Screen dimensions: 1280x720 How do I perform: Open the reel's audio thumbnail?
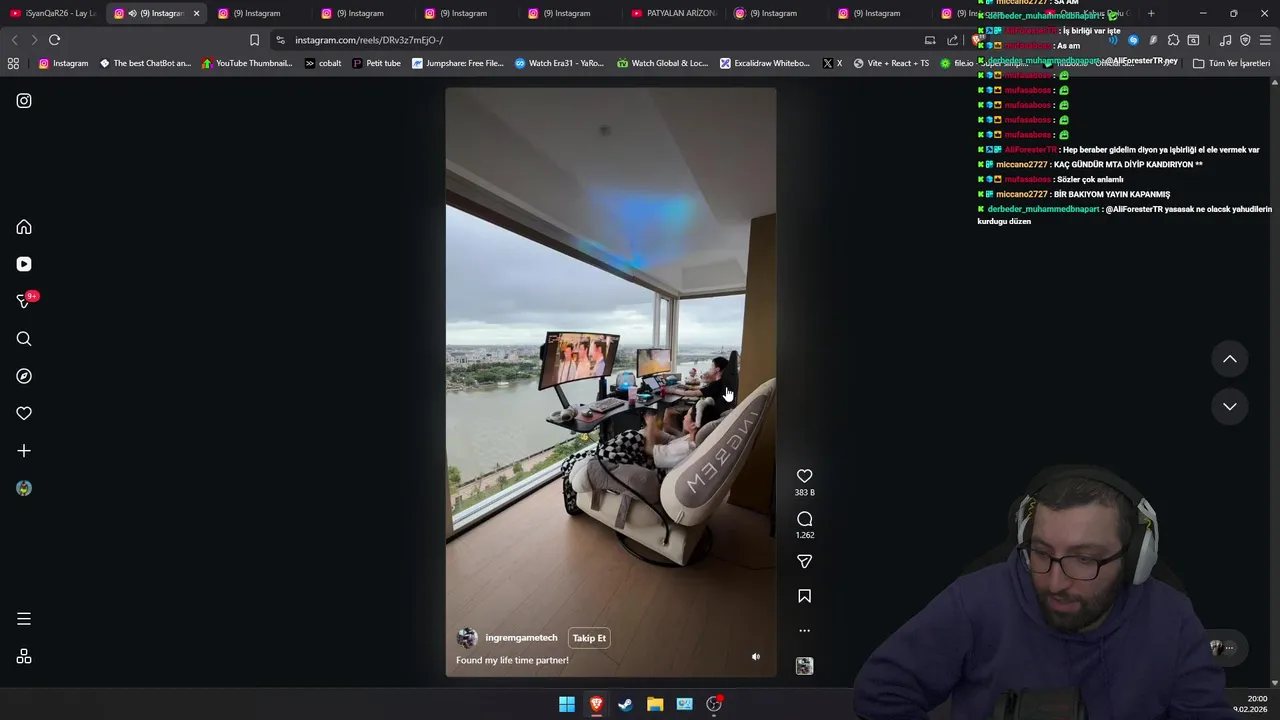coord(804,666)
